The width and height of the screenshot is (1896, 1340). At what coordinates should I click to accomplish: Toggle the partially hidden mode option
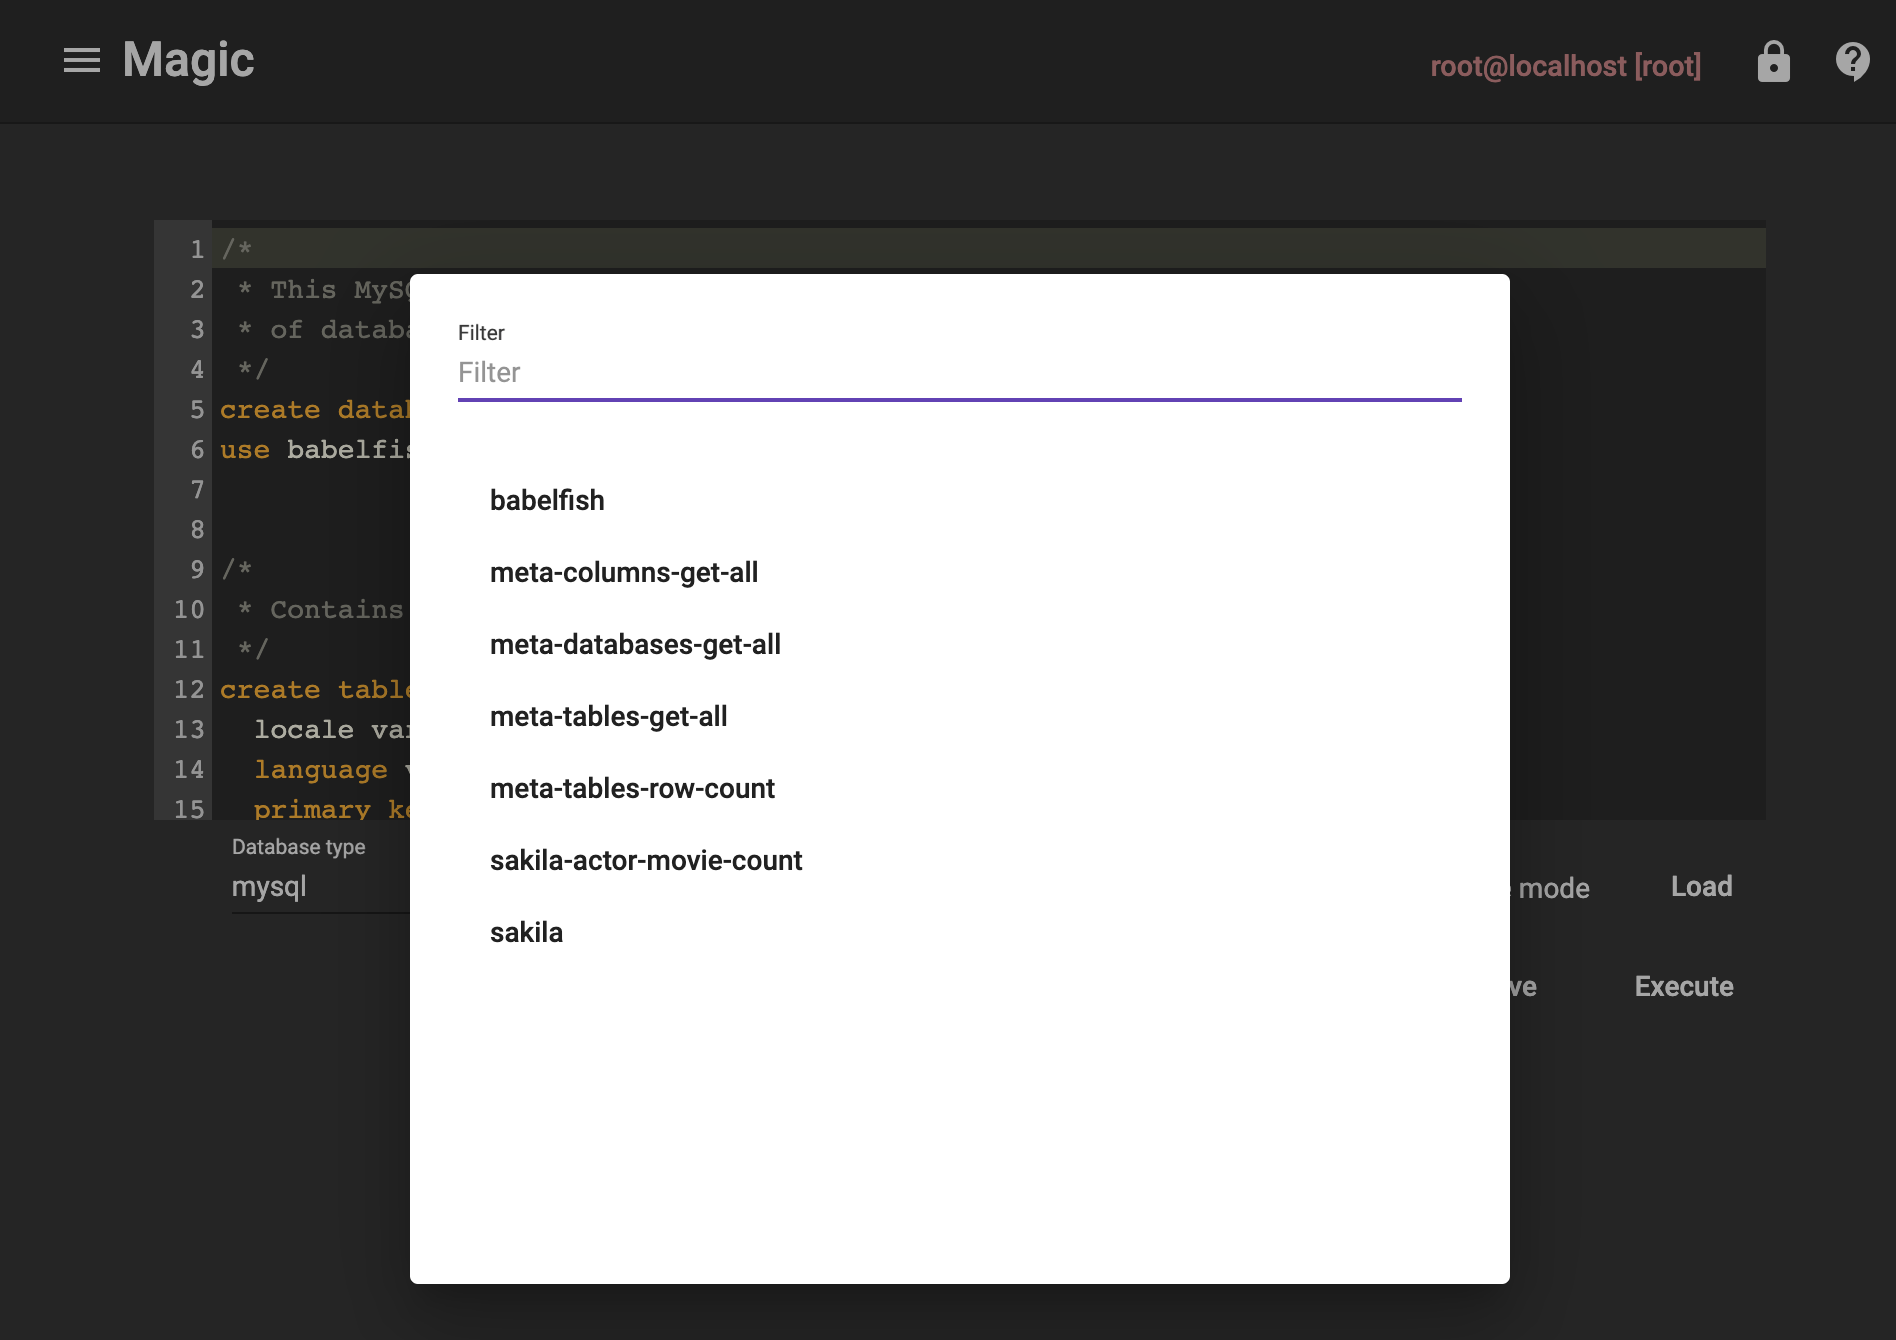tap(1551, 888)
